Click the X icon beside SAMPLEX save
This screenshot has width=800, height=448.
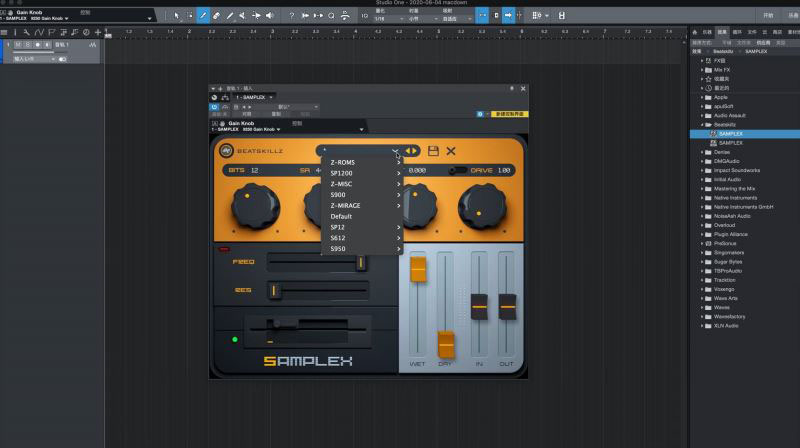tap(451, 151)
